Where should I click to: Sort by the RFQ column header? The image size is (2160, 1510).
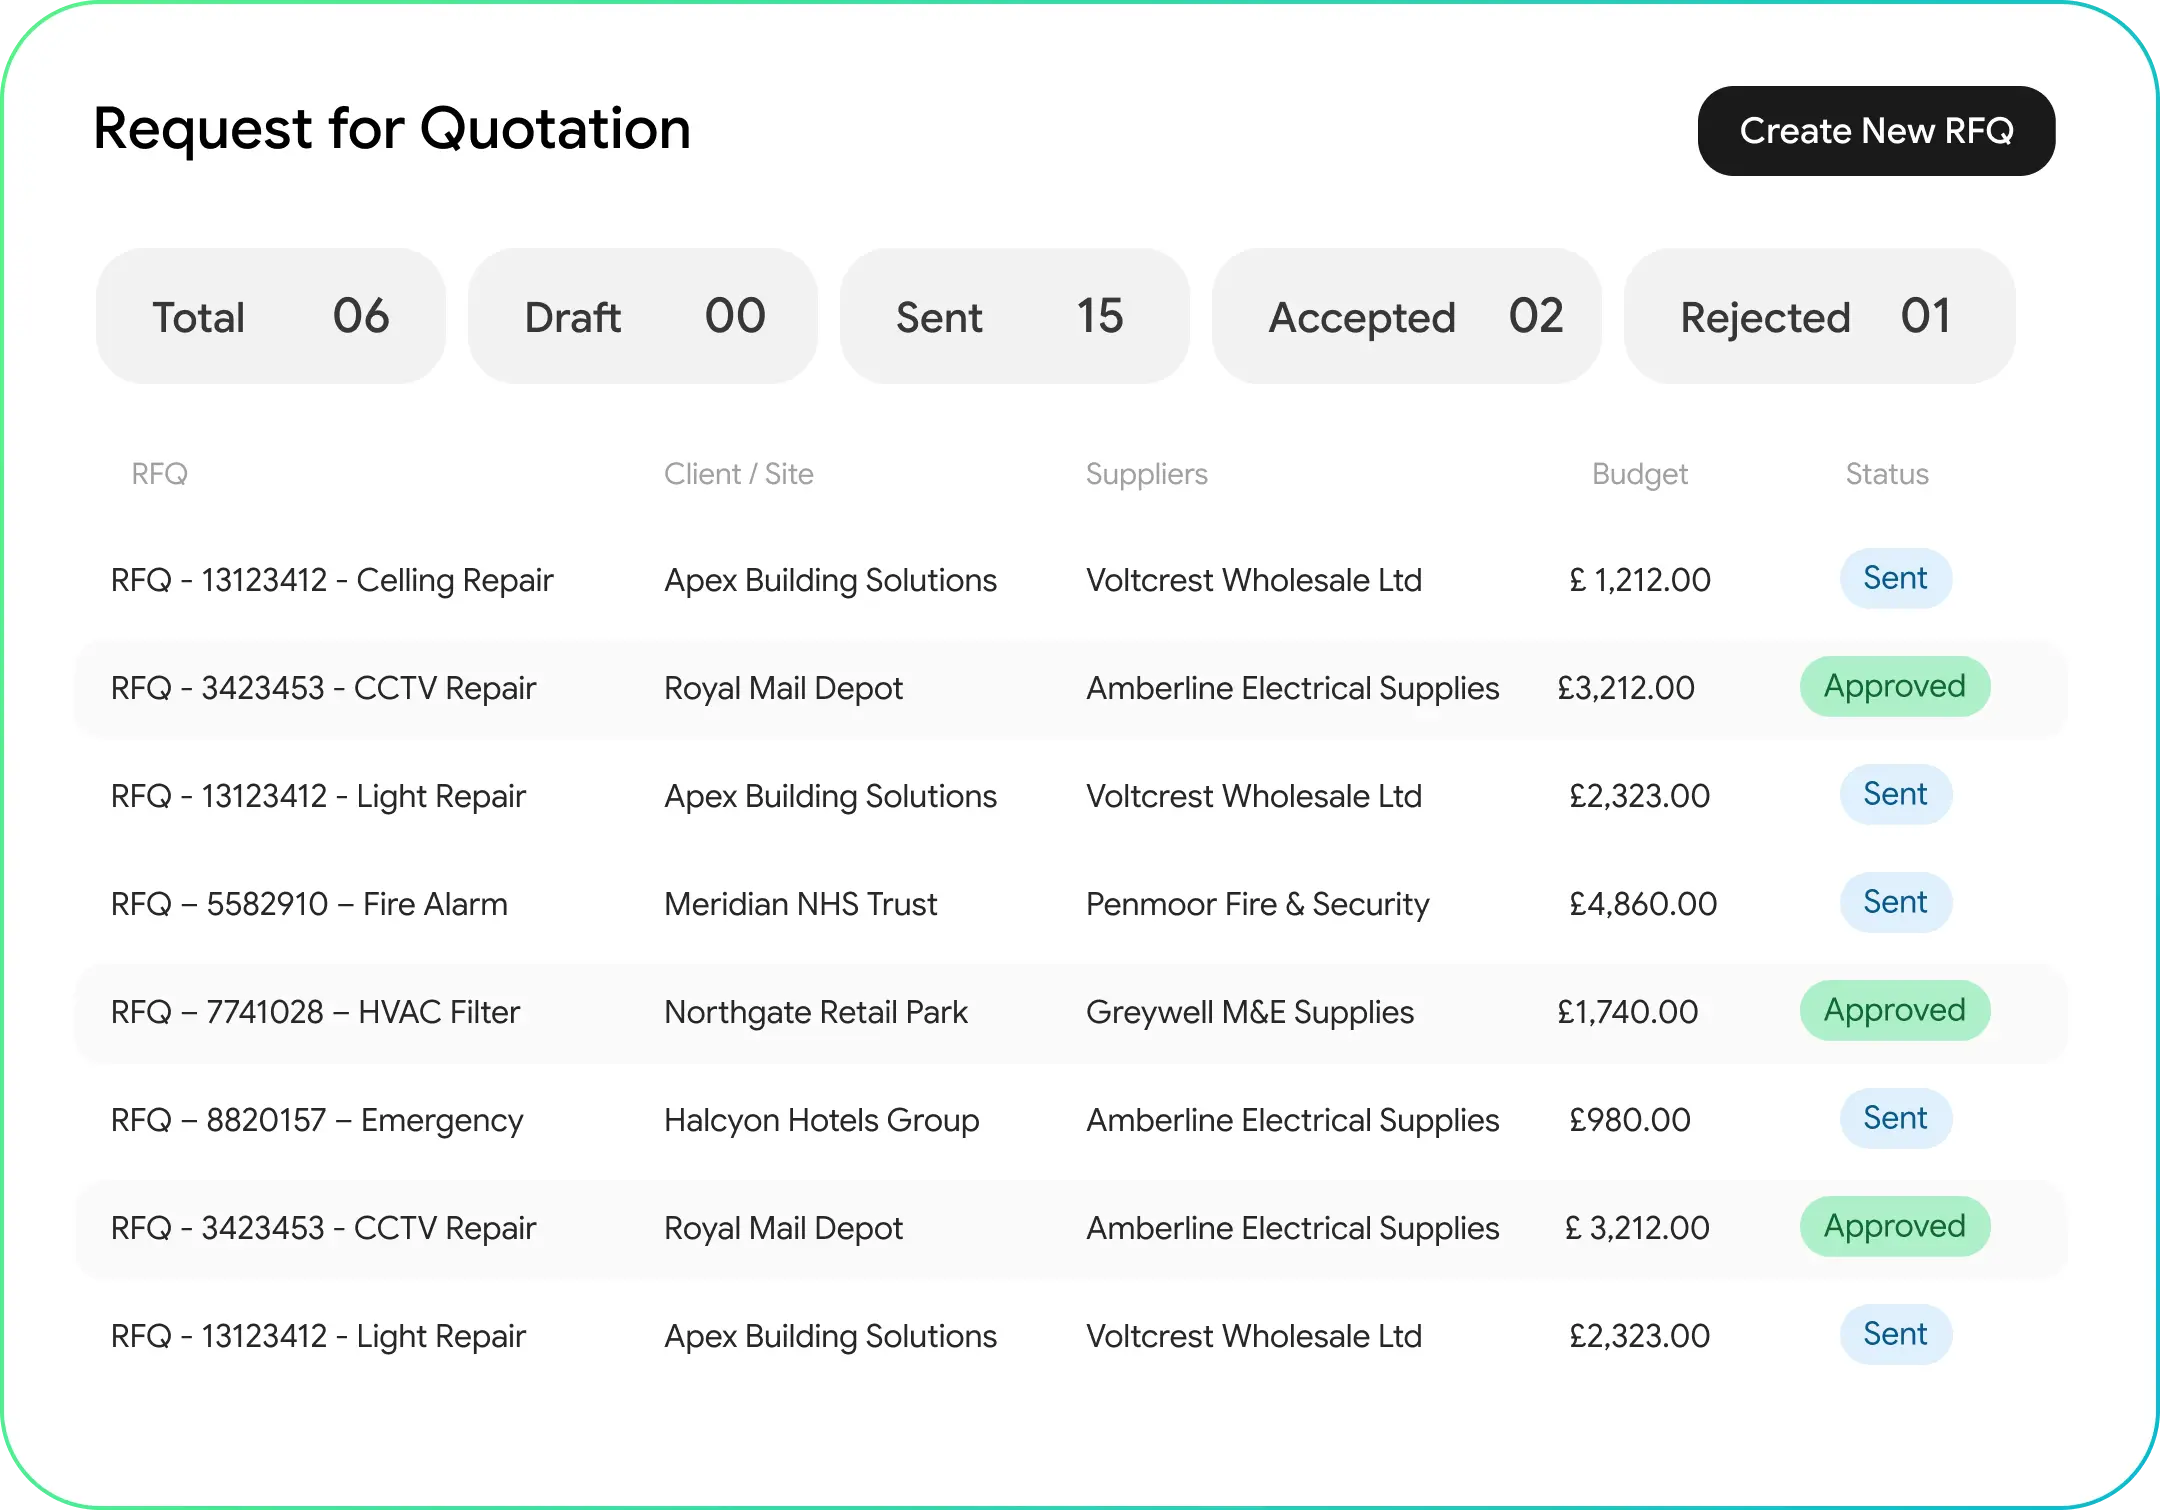(x=160, y=474)
